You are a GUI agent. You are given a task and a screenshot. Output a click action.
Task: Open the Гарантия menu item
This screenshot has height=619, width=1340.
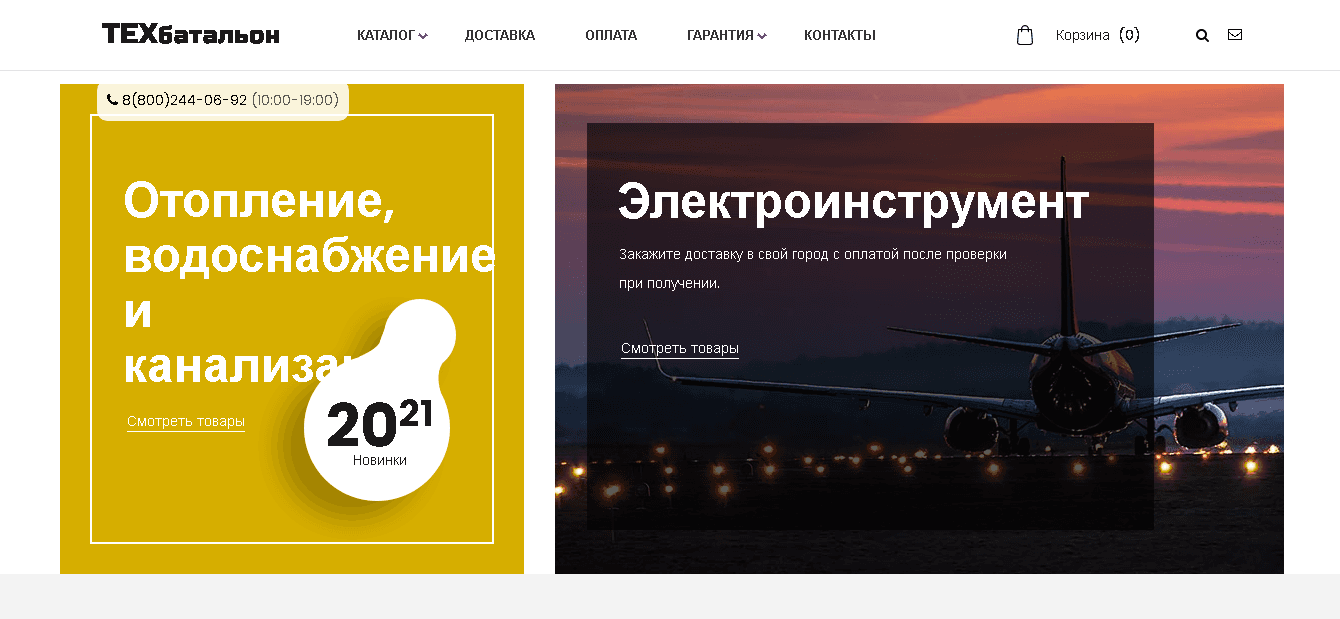coord(720,35)
